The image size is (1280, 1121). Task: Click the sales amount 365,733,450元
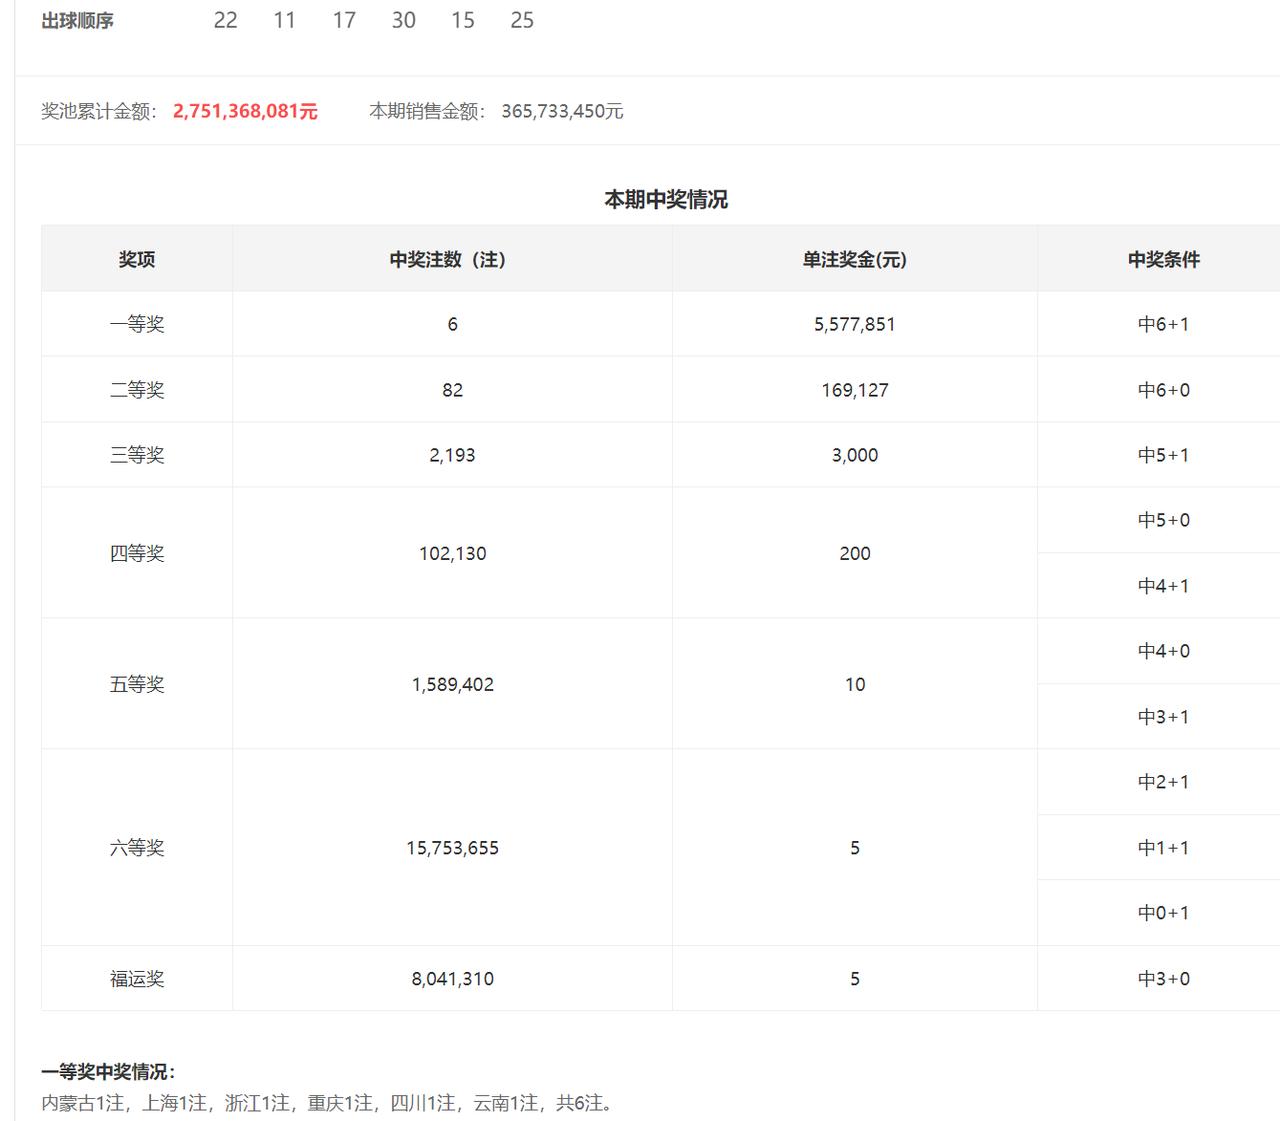(x=562, y=111)
